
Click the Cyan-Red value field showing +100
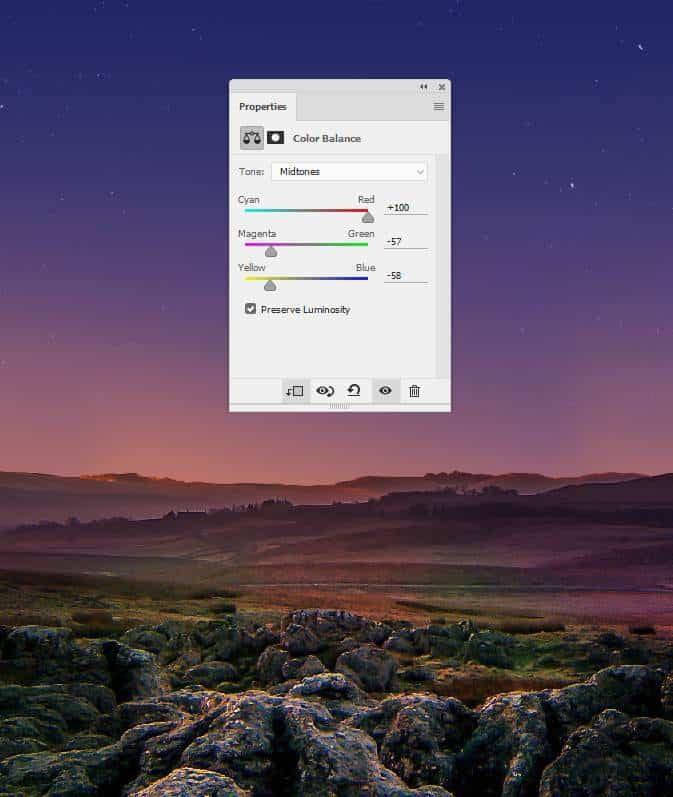click(406, 207)
